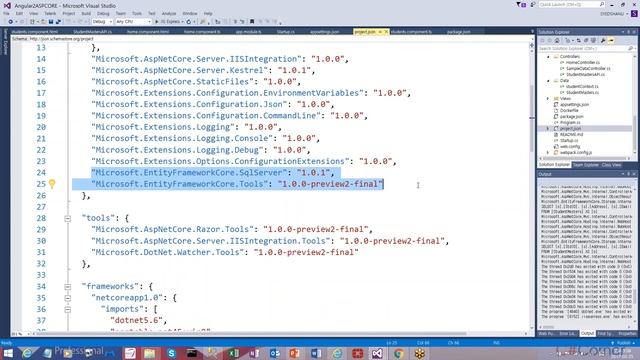Close the project.json editor tab
Screen dimensions: 640x360
[x=386, y=31]
